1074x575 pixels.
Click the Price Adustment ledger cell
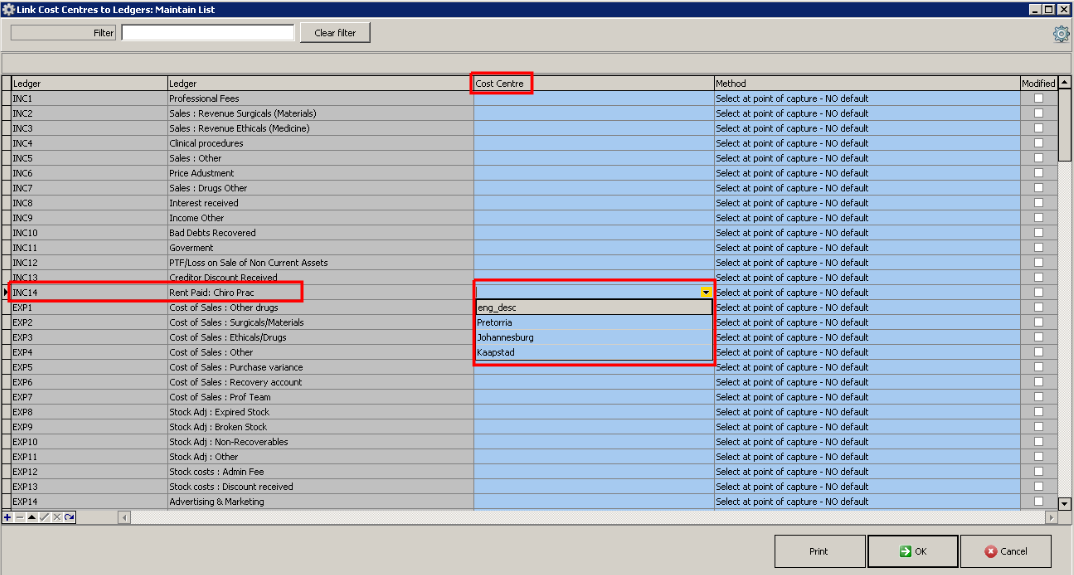click(320, 173)
